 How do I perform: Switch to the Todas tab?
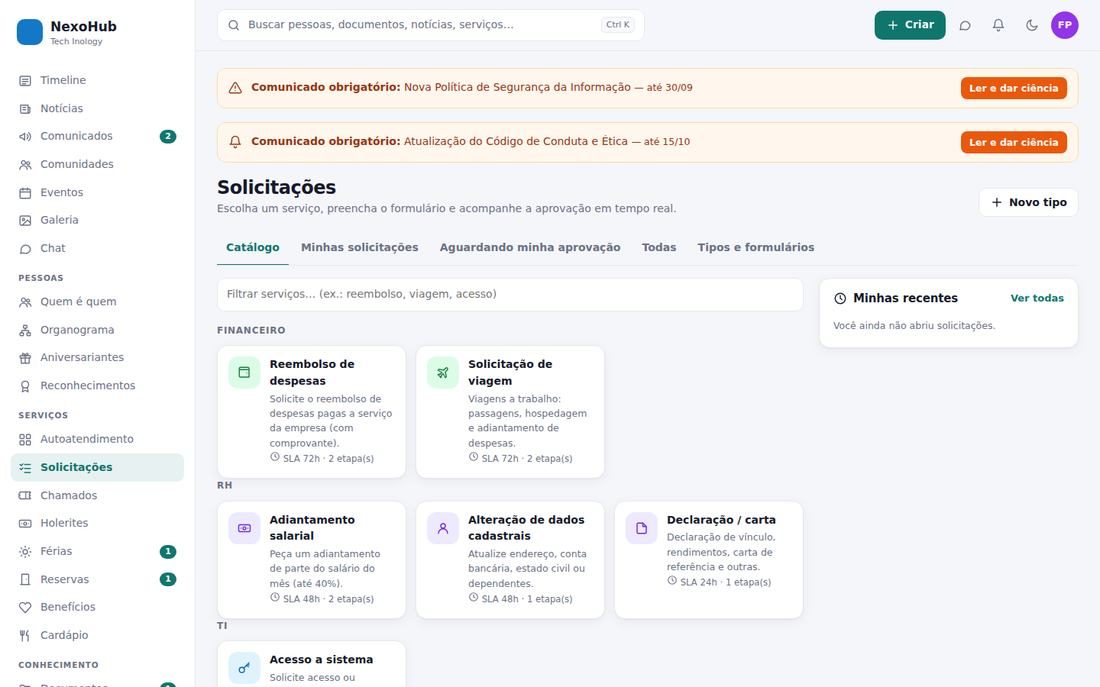[x=659, y=247]
